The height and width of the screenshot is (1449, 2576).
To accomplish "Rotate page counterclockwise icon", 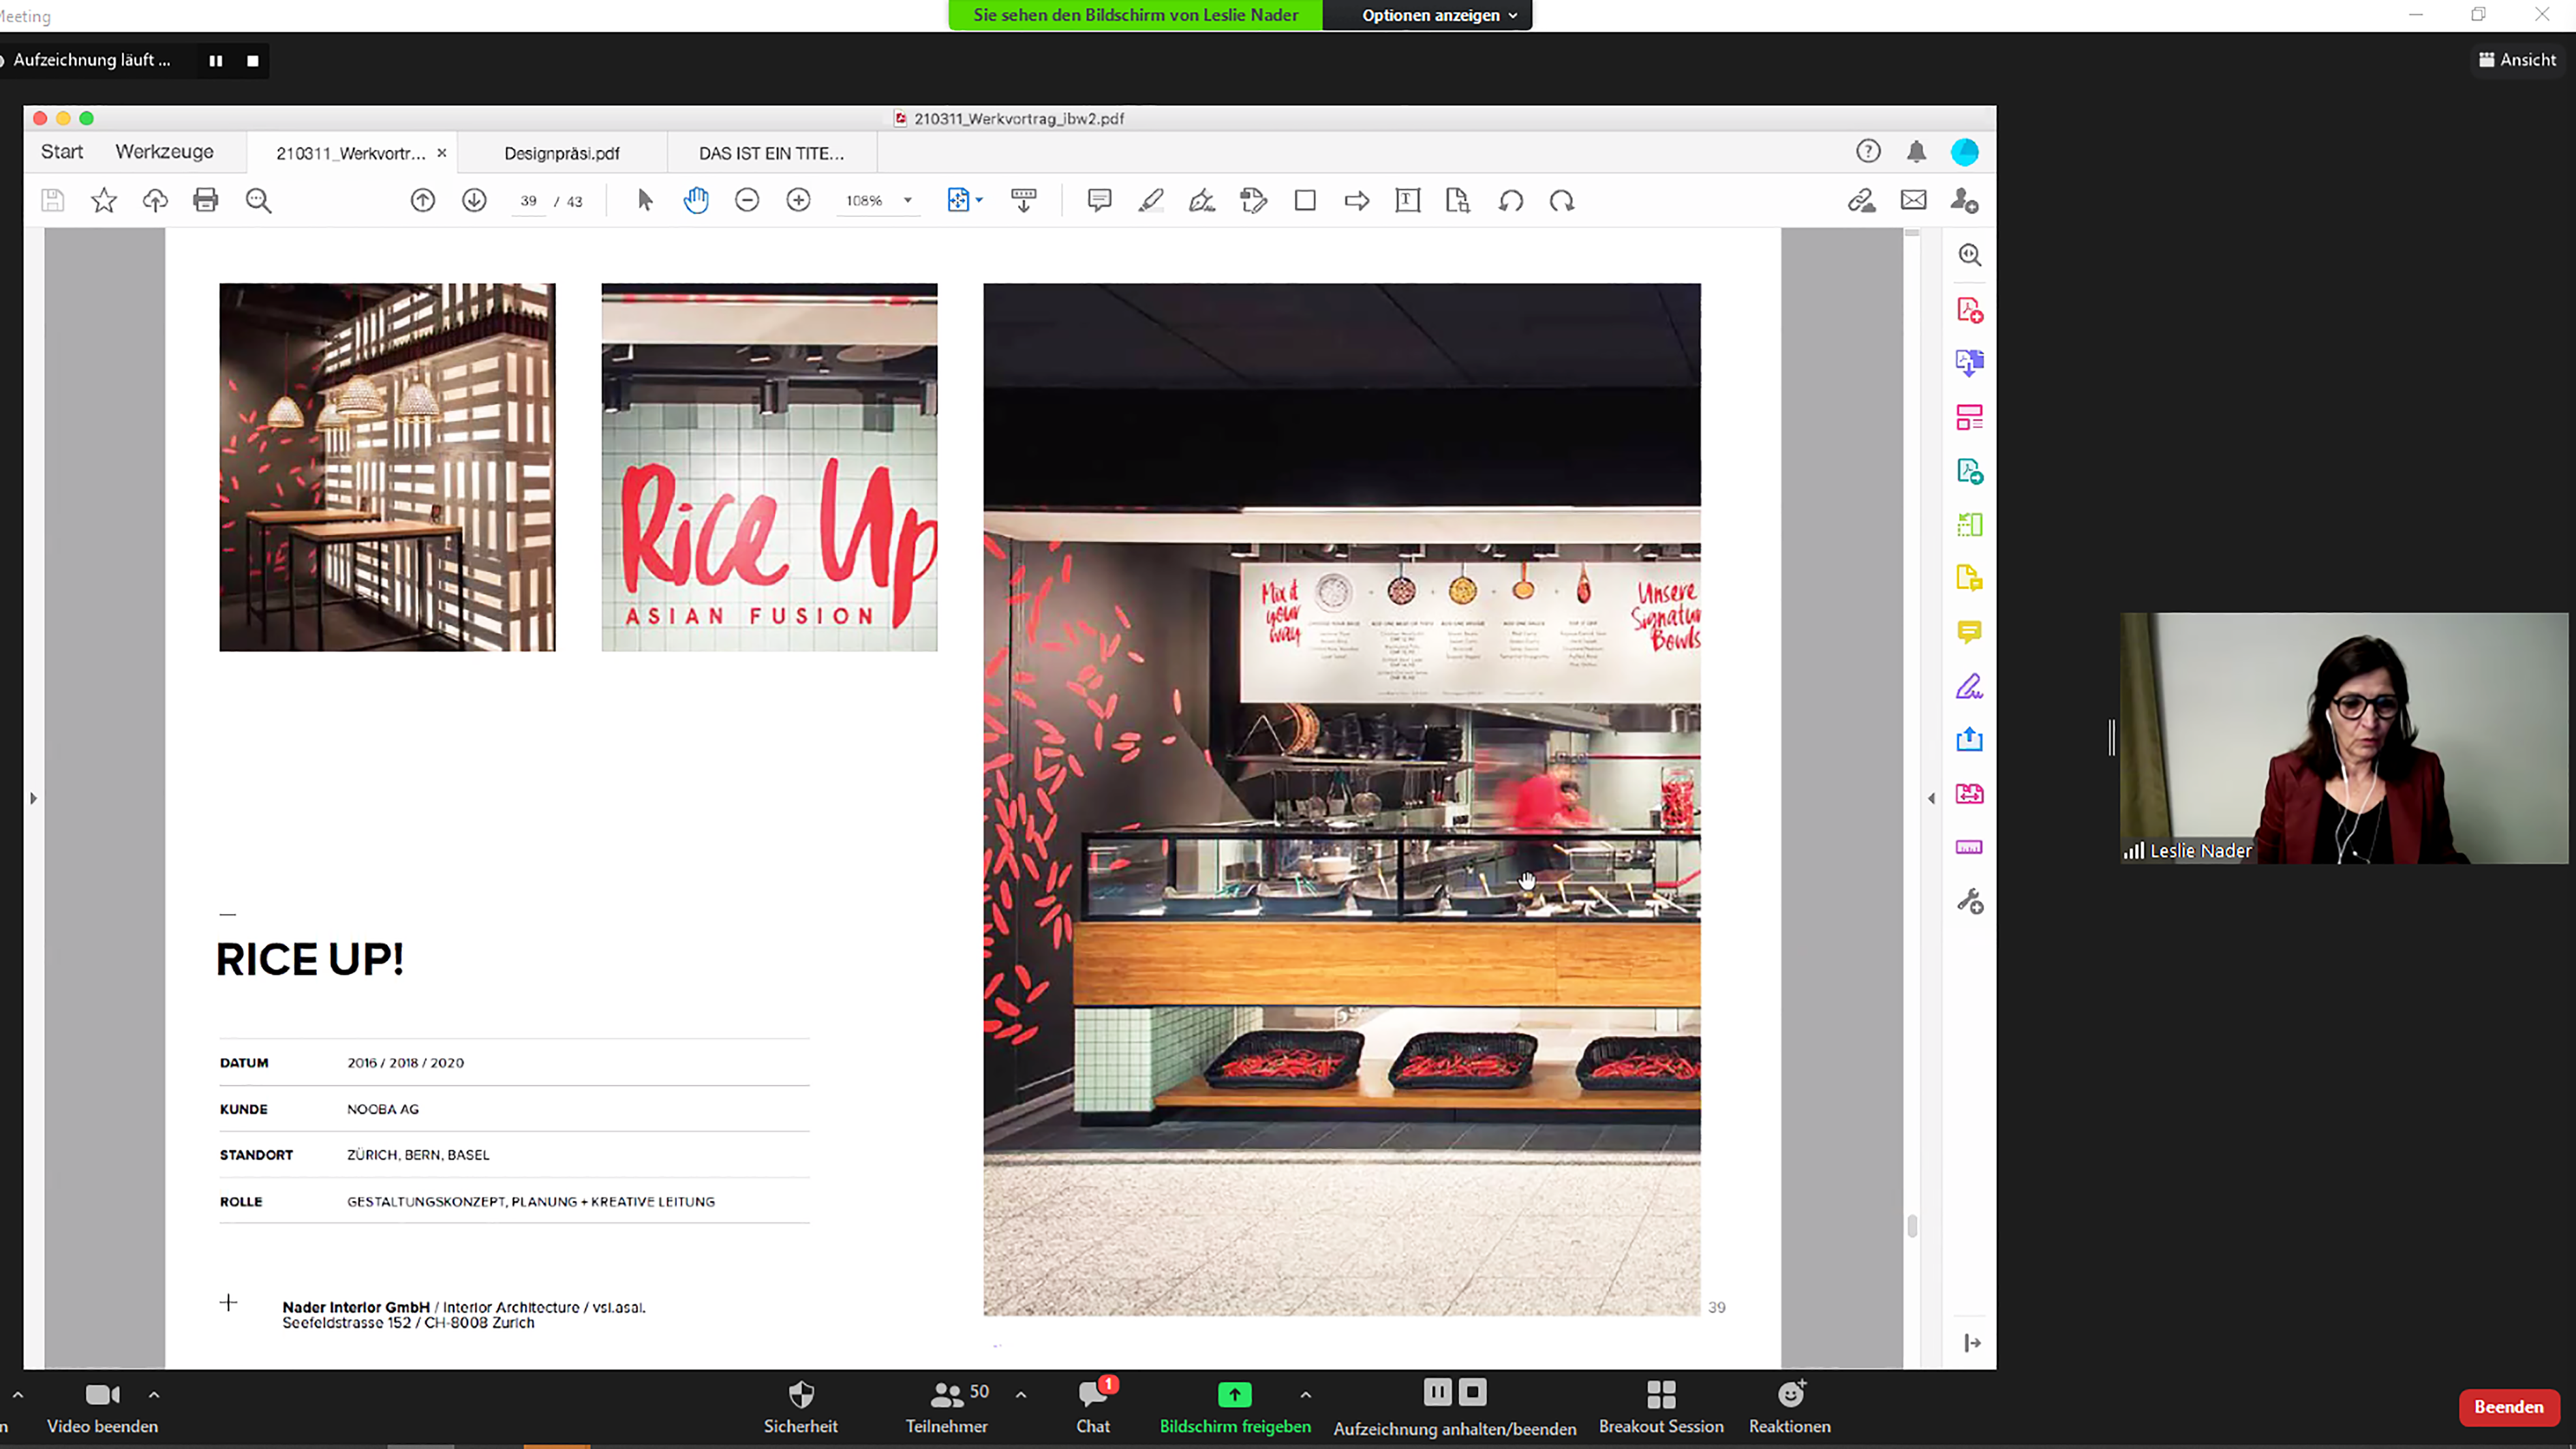I will tap(1510, 201).
